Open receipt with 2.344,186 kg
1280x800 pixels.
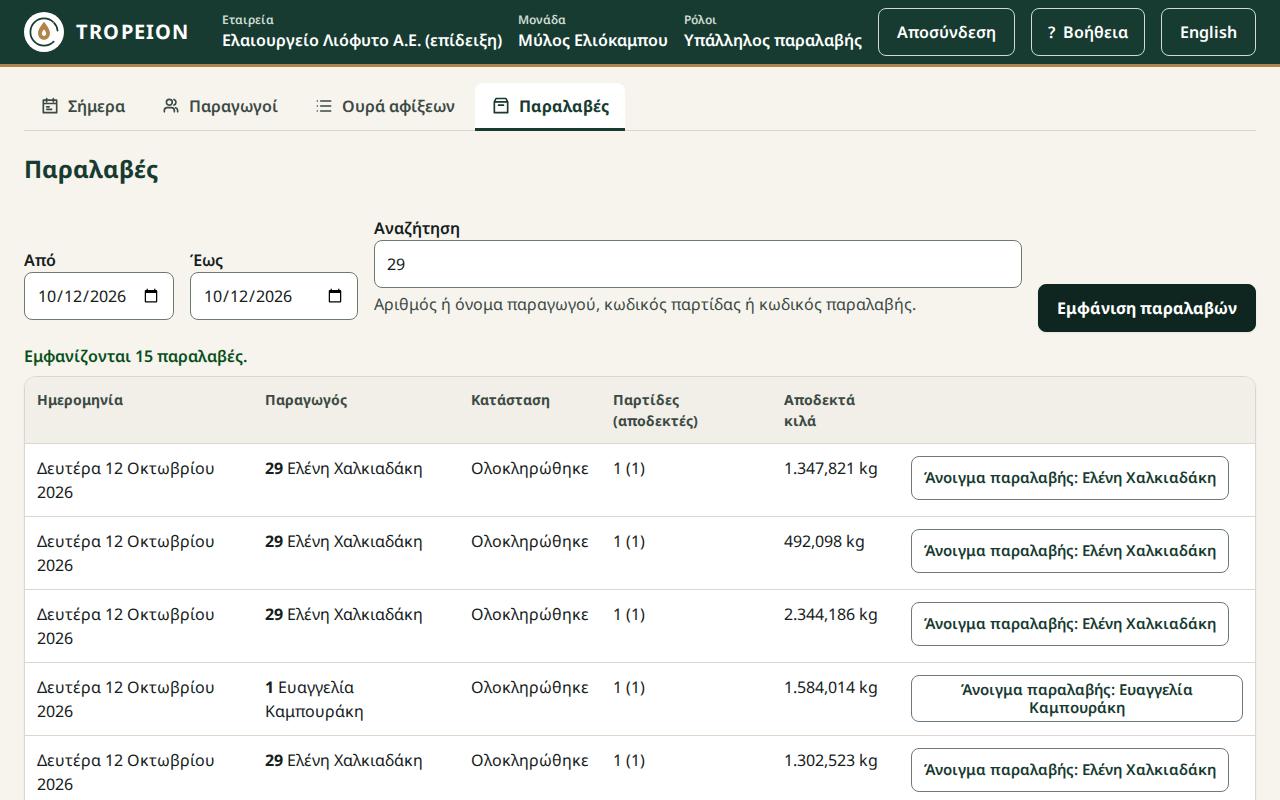tap(1070, 624)
